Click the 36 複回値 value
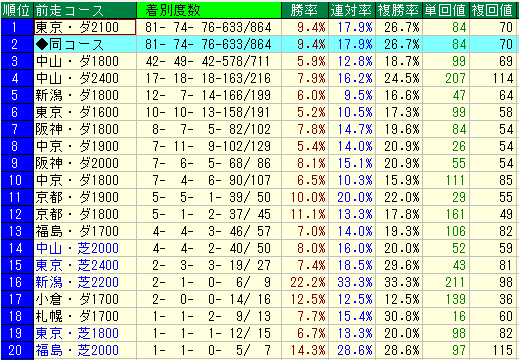The width and height of the screenshot is (519, 360). [506, 299]
